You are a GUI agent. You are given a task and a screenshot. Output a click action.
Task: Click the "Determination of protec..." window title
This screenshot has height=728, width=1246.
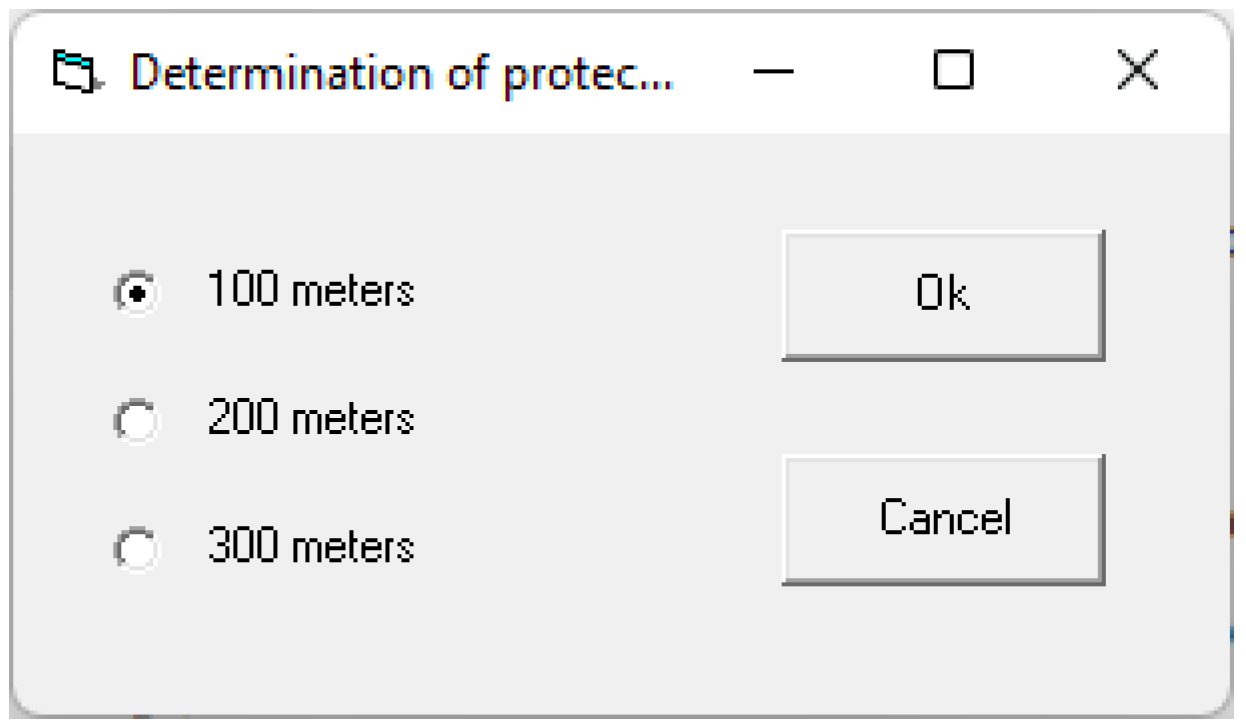coord(402,74)
